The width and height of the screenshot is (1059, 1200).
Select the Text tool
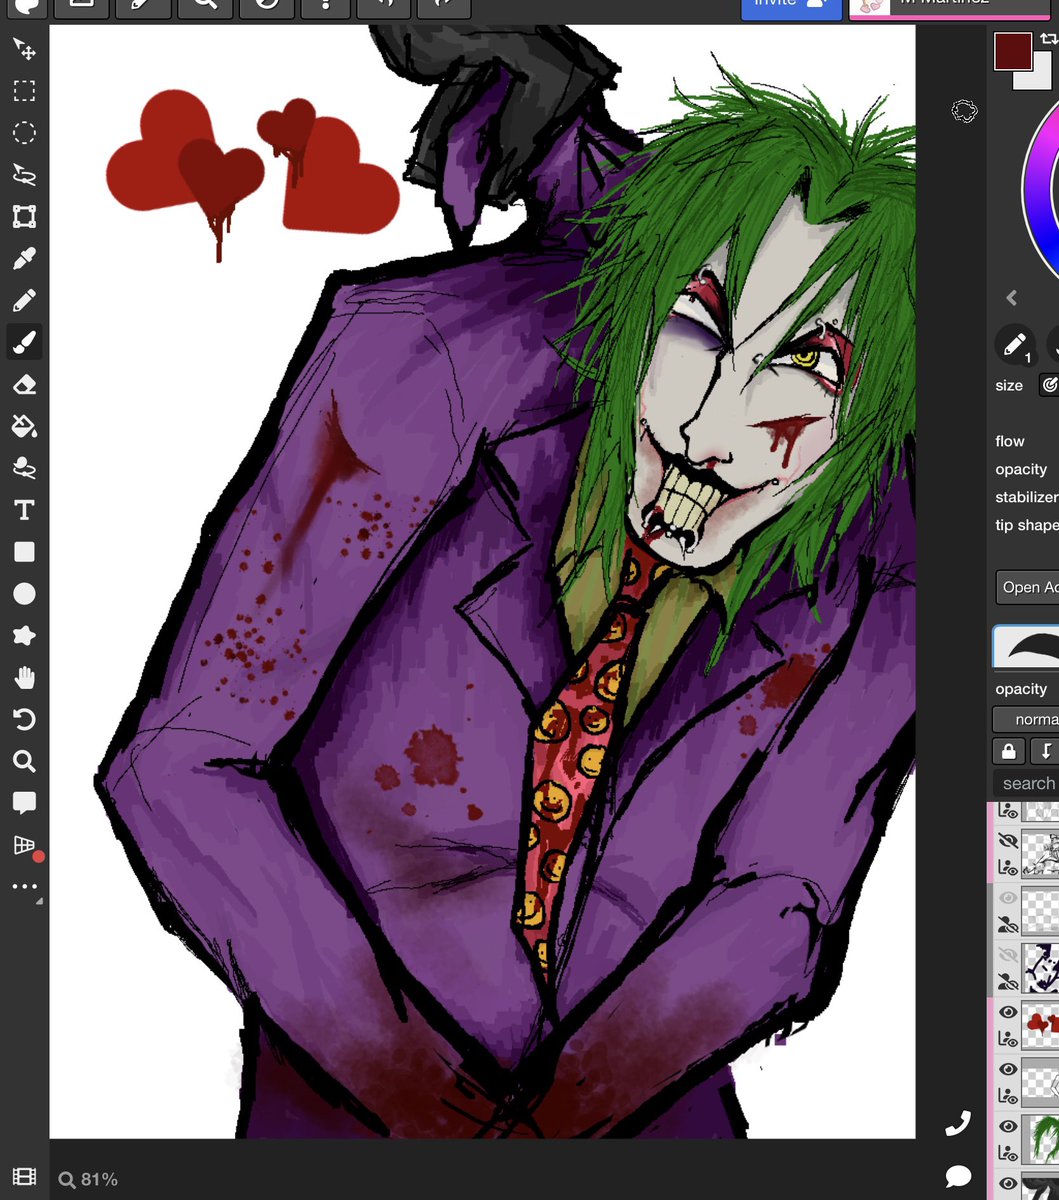(24, 510)
